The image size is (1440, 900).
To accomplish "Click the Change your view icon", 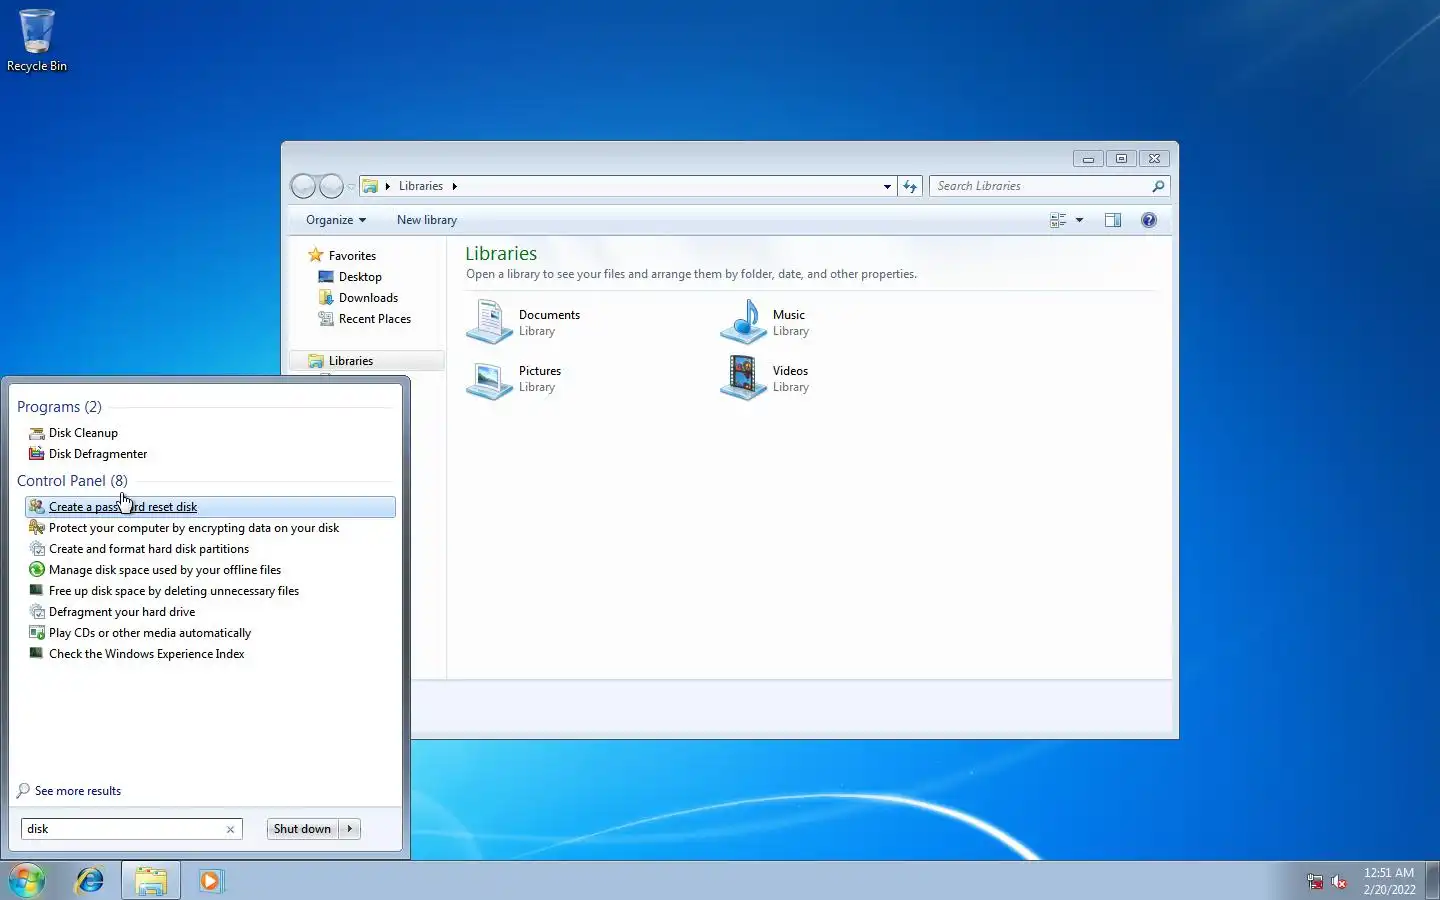I will coord(1058,220).
